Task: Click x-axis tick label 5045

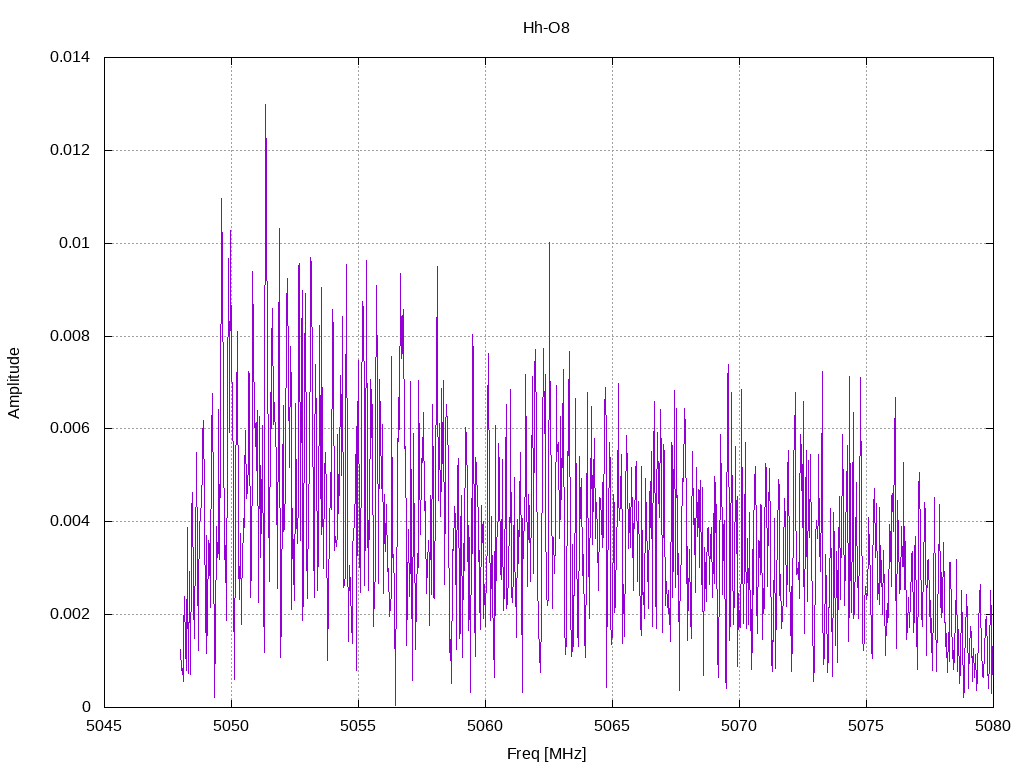Action: [x=104, y=726]
